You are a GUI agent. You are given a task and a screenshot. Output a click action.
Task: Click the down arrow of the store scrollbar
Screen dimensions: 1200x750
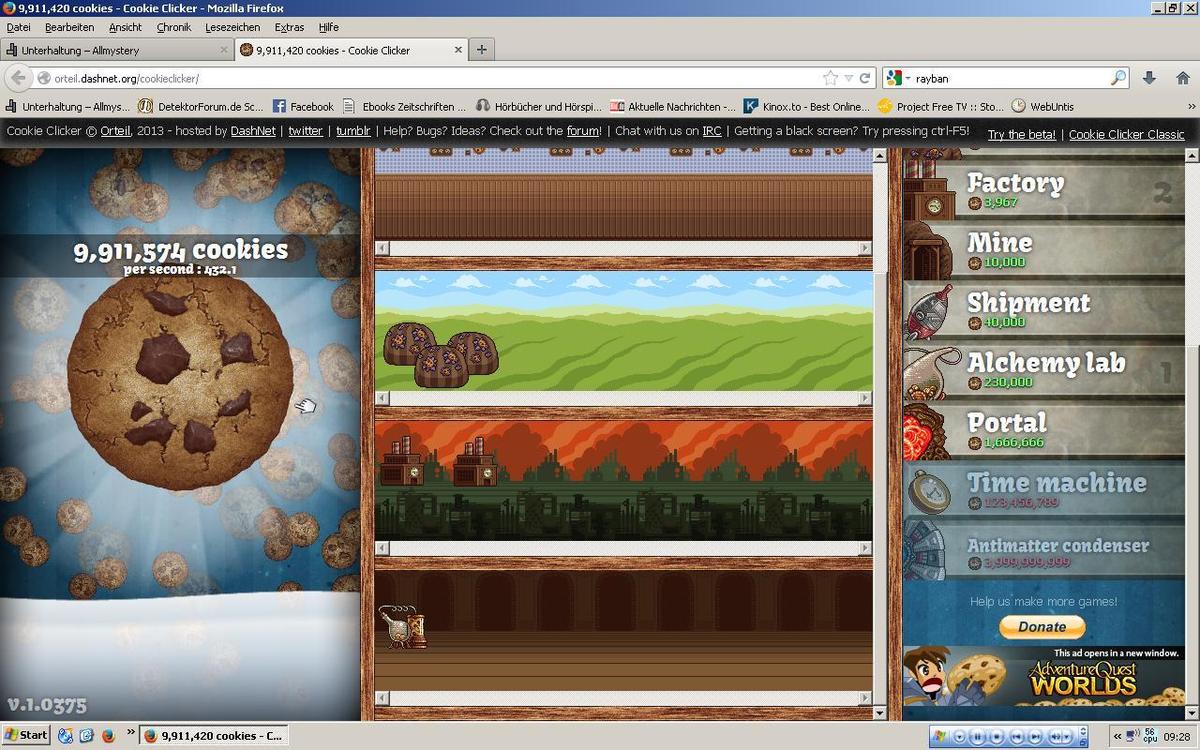[x=1191, y=712]
